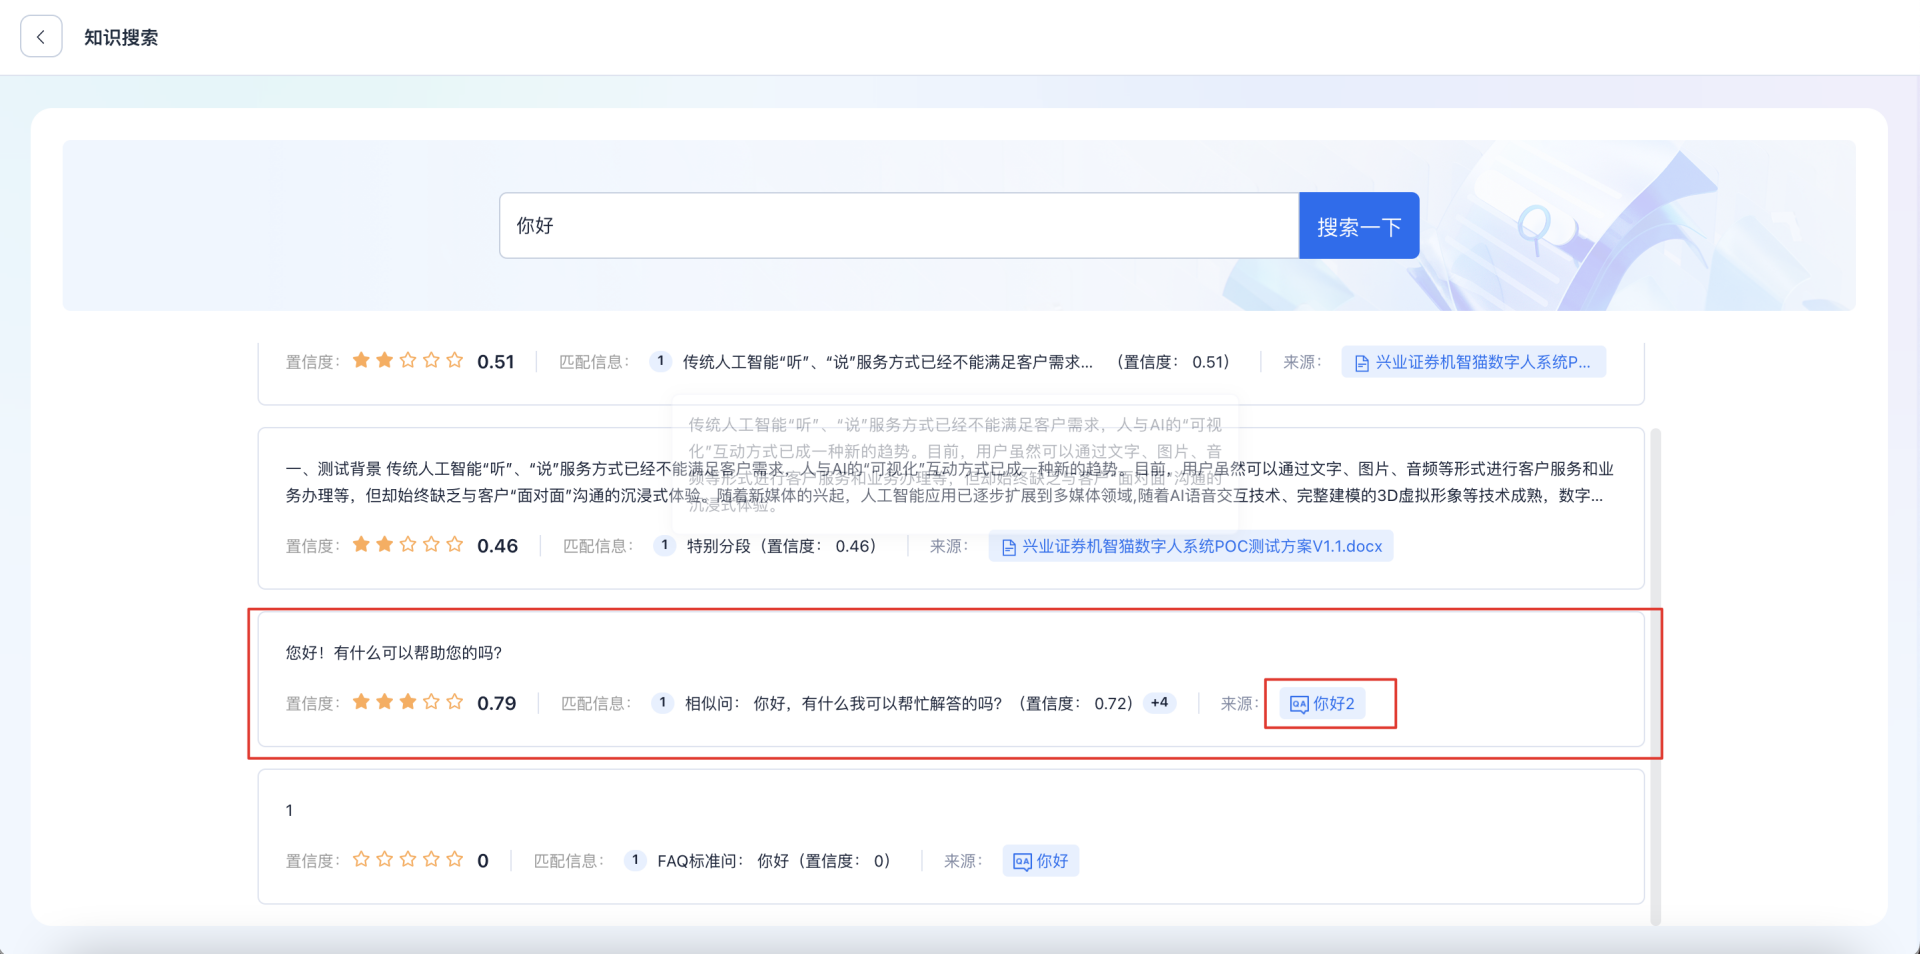Click match text 相似问: 你好，有什么我可以帮忙解答的吗？

click(843, 704)
